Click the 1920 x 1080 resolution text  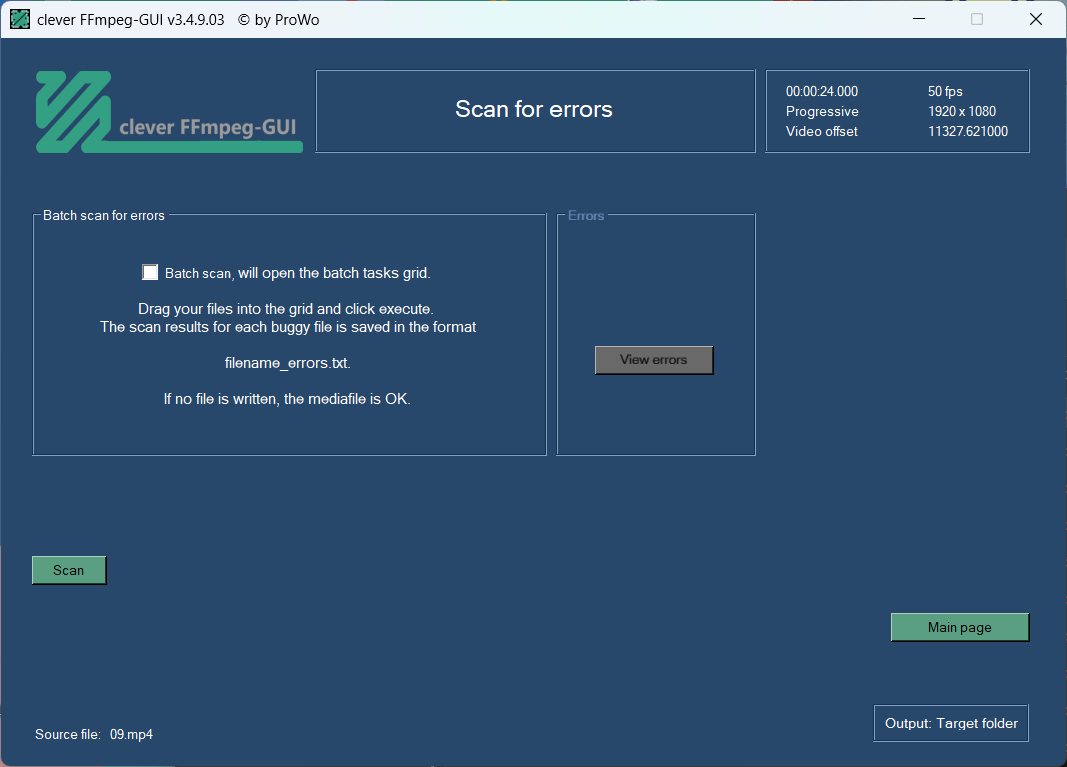tap(962, 112)
